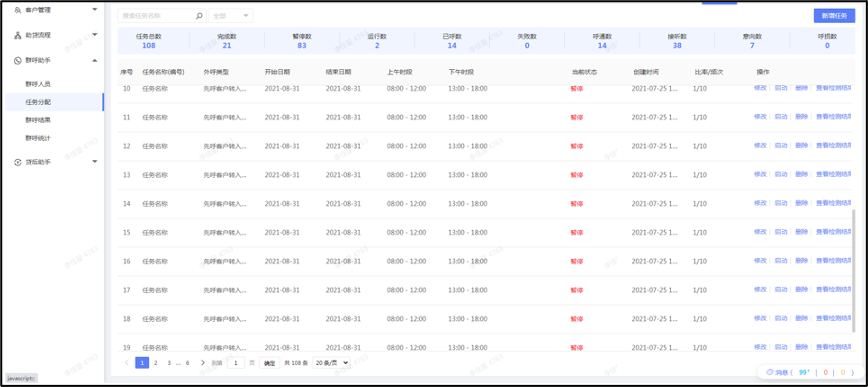This screenshot has height=387, width=868.
Task: Select the 群呼结果 menu item
Action: 38,120
